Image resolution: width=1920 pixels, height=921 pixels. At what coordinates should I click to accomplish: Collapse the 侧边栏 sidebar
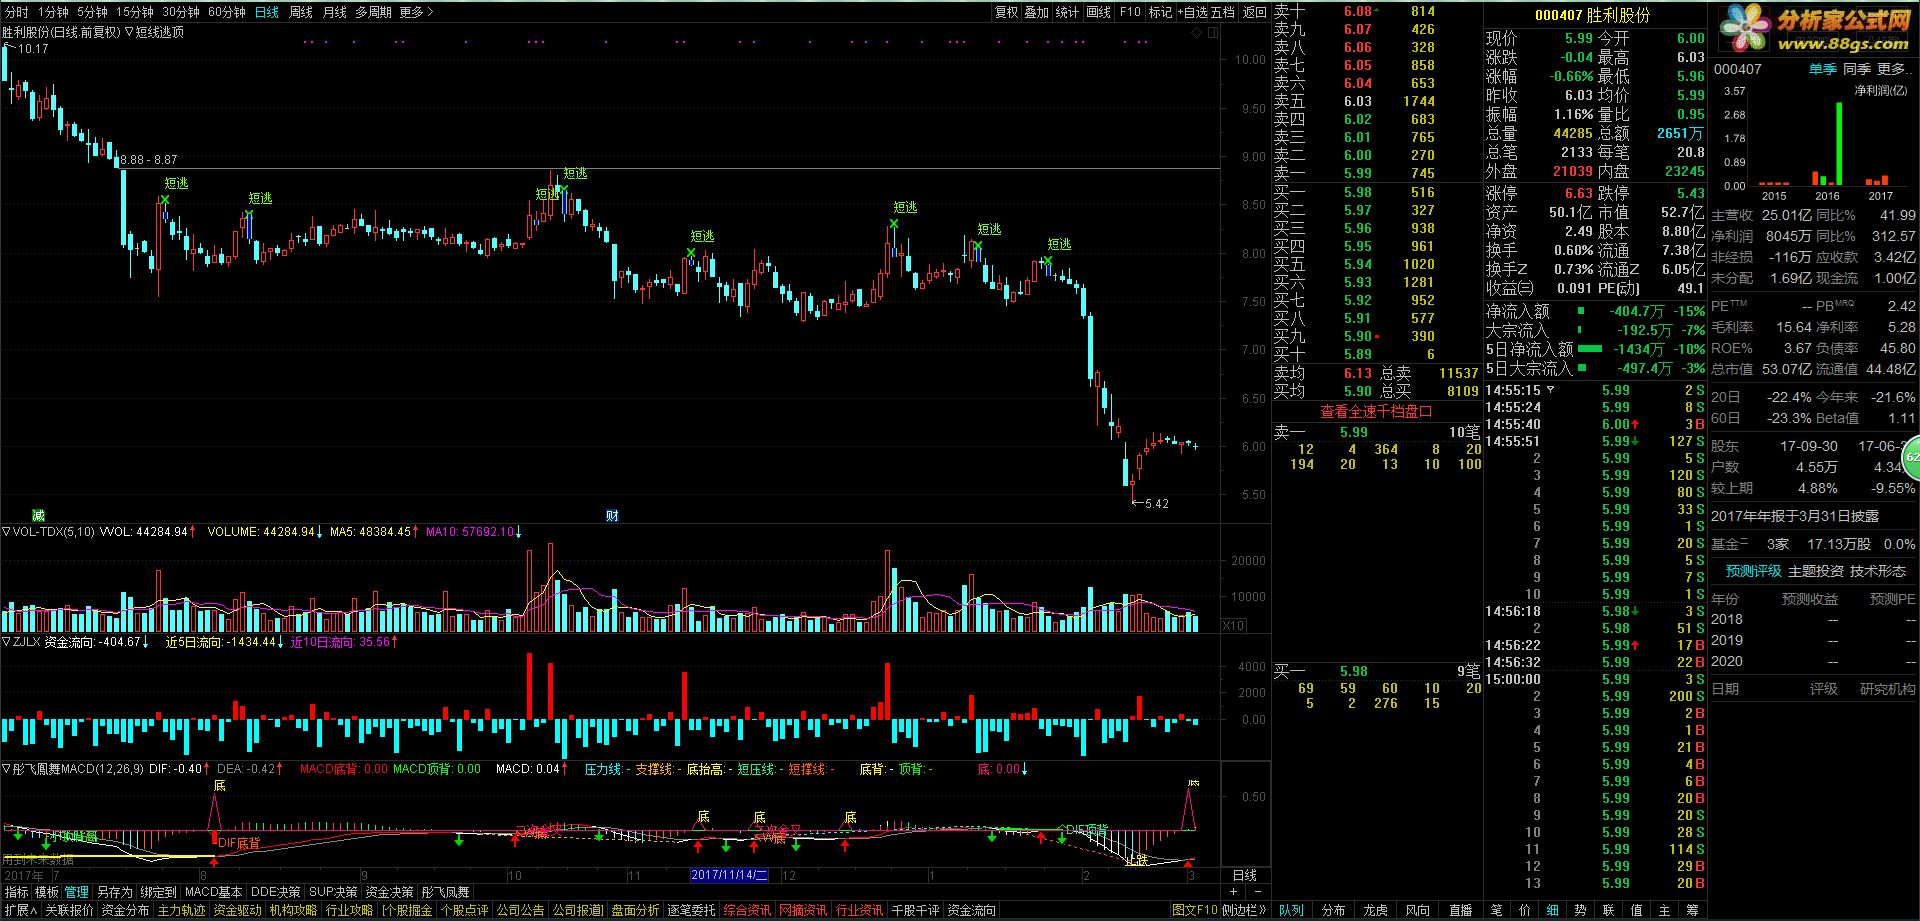point(1243,910)
